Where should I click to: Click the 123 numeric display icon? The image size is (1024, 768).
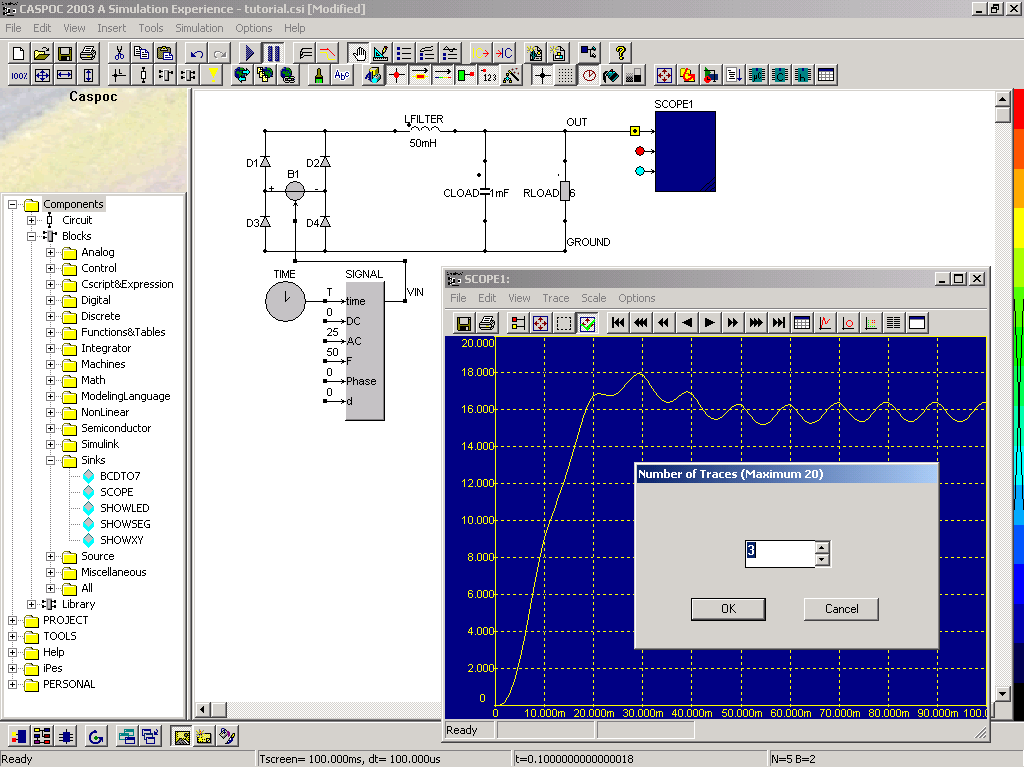tap(489, 76)
